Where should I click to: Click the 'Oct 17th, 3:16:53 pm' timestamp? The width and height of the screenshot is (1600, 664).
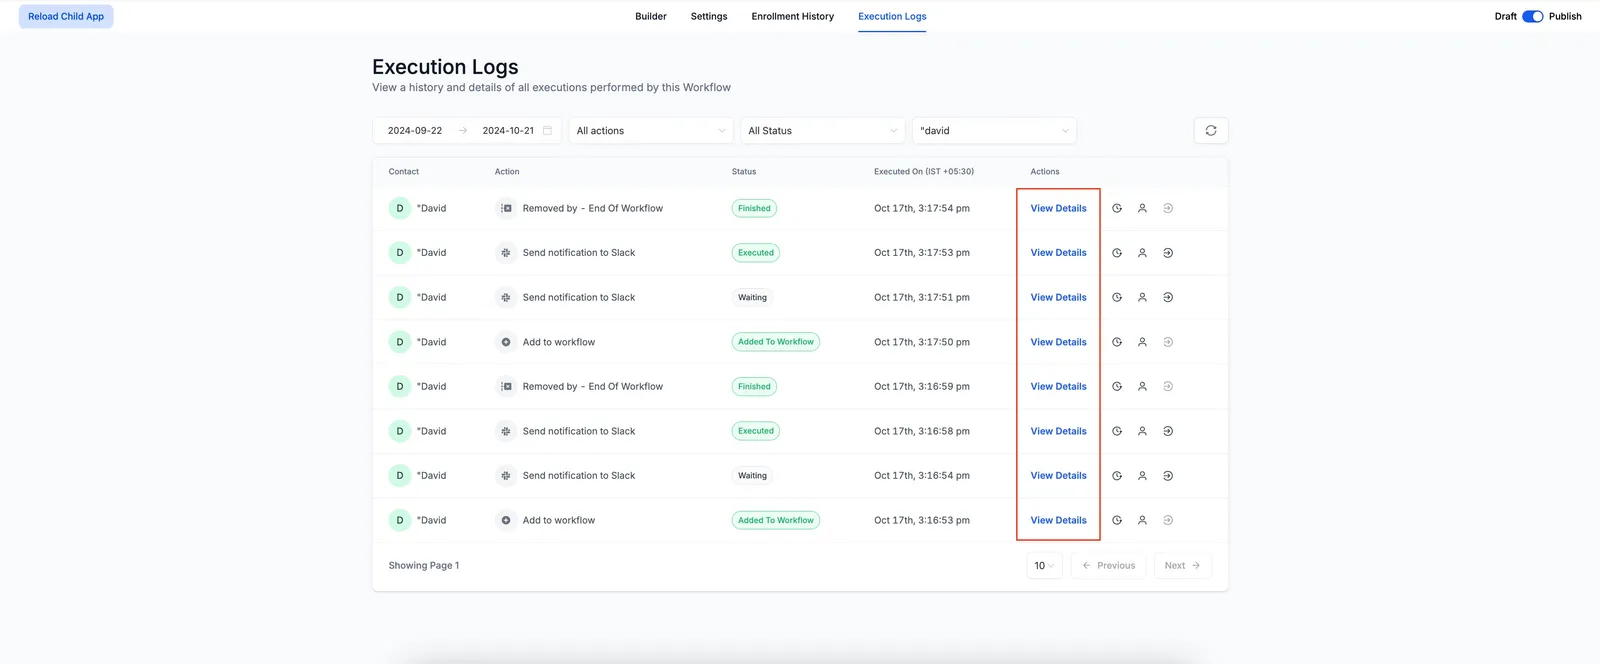922,520
